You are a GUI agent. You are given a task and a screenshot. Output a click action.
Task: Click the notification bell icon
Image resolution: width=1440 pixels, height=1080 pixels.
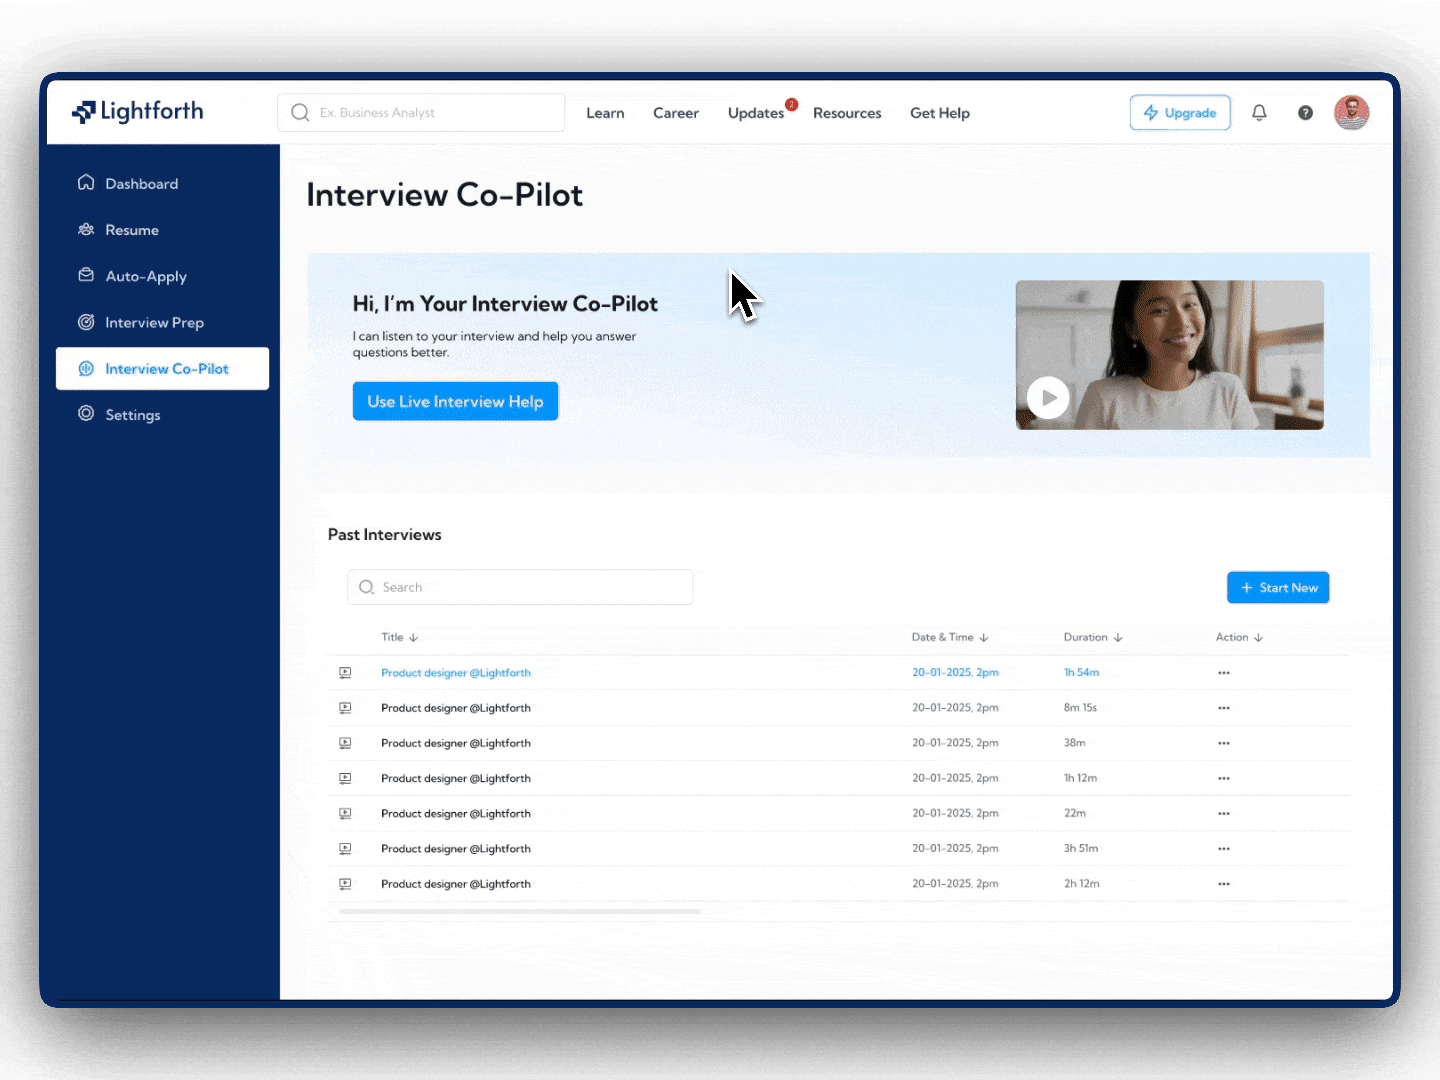coord(1259,113)
